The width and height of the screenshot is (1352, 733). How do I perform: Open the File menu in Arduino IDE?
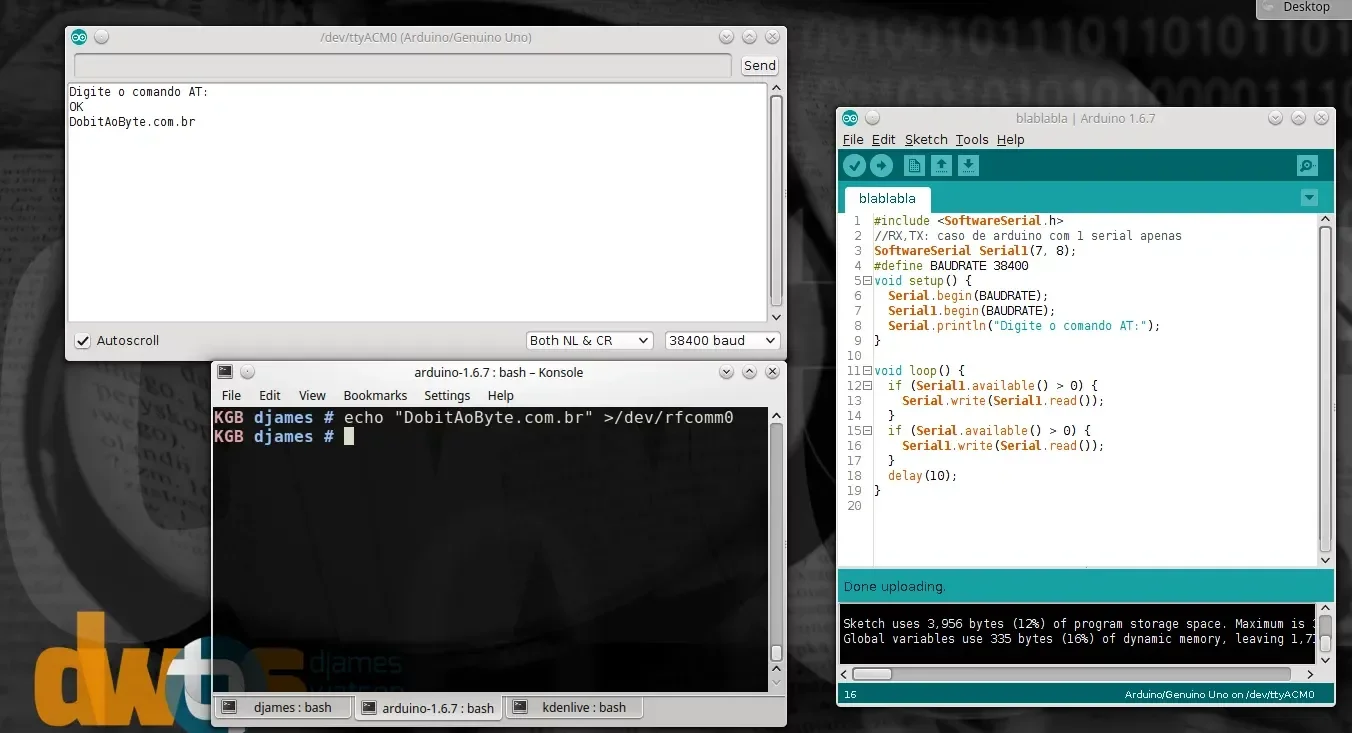click(853, 140)
